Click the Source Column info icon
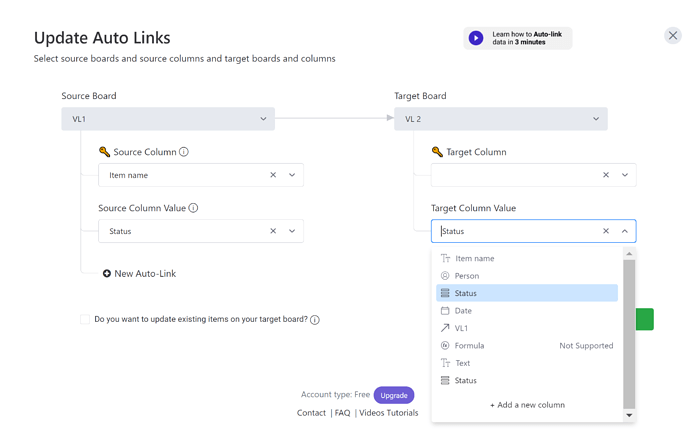Screen dimensions: 690x434 (184, 152)
